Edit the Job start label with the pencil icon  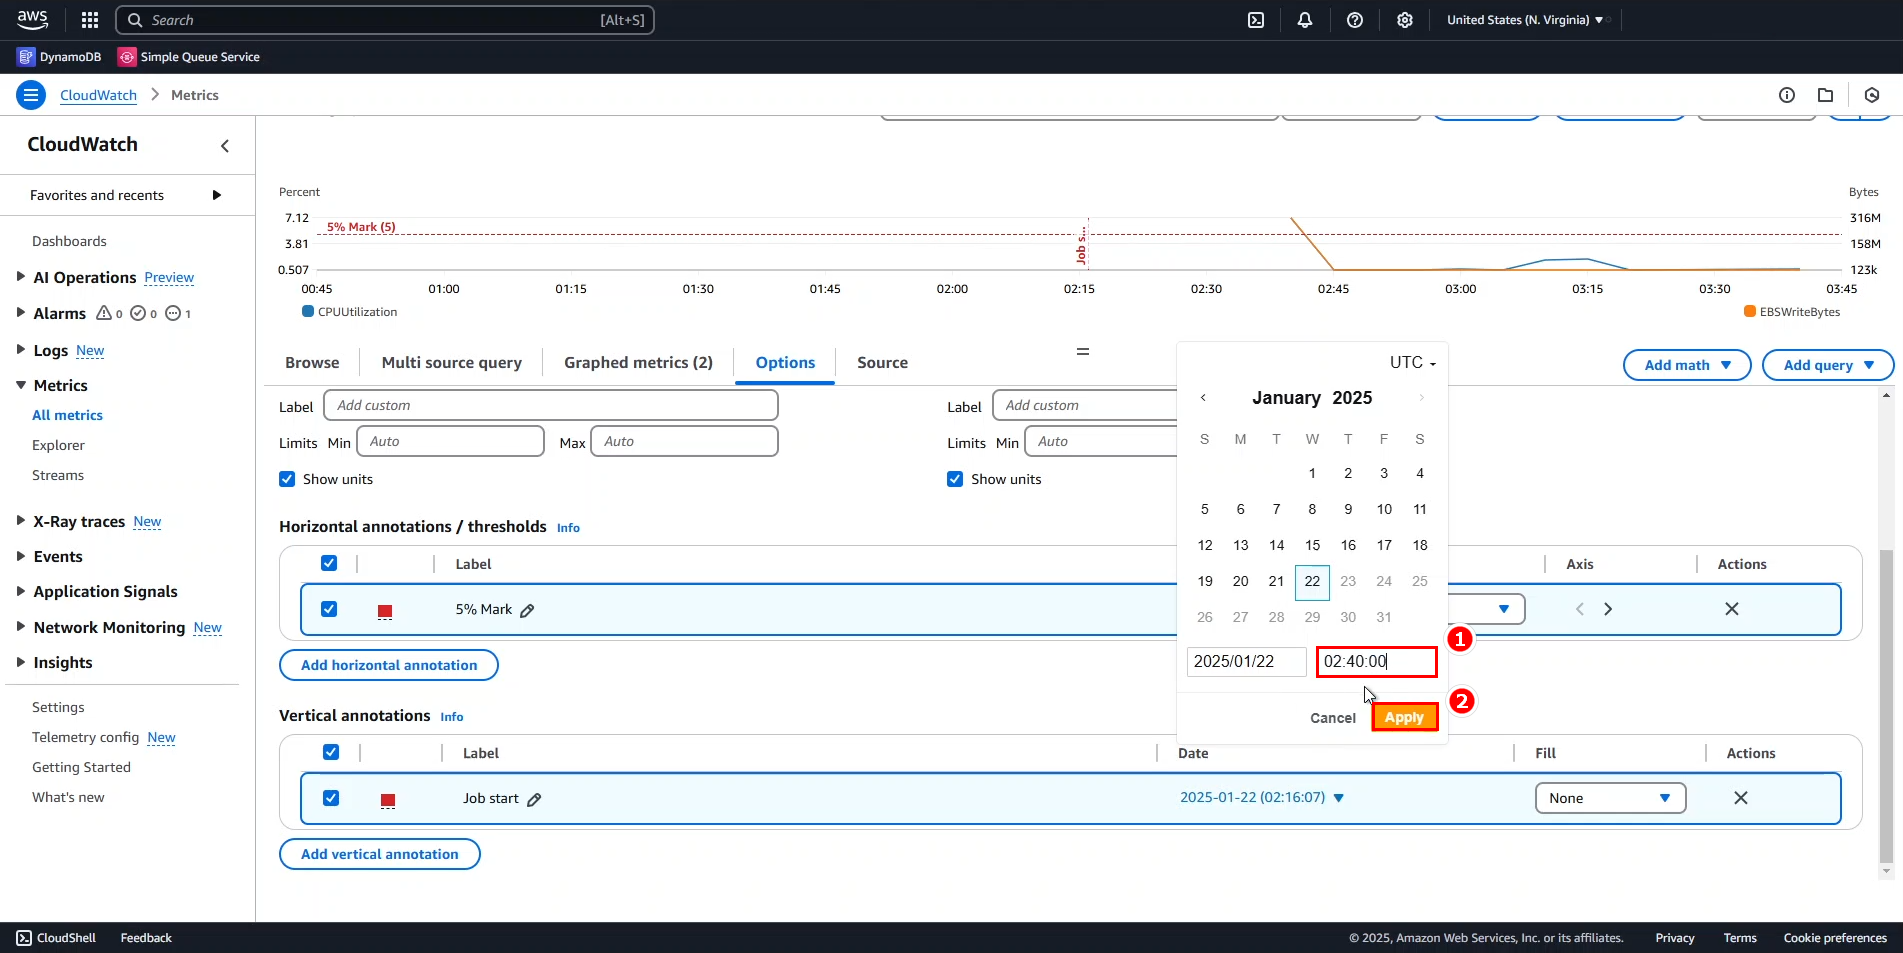click(x=536, y=799)
